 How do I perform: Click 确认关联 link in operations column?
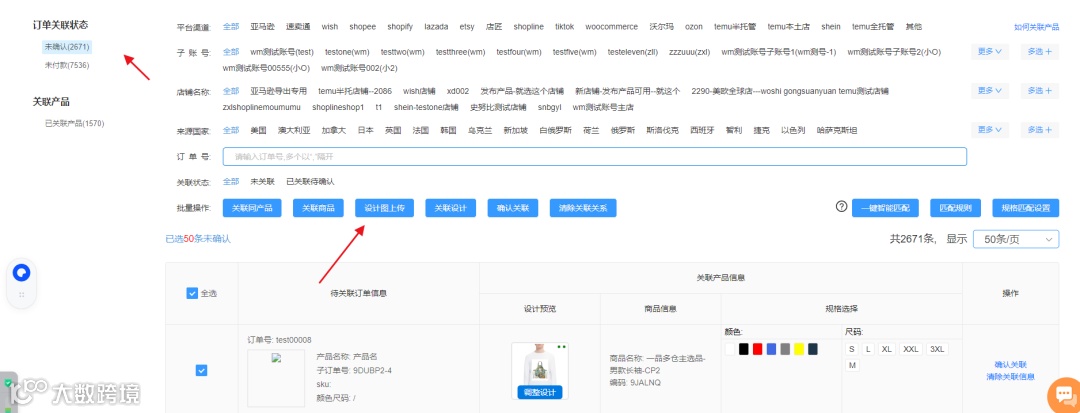coord(1010,365)
